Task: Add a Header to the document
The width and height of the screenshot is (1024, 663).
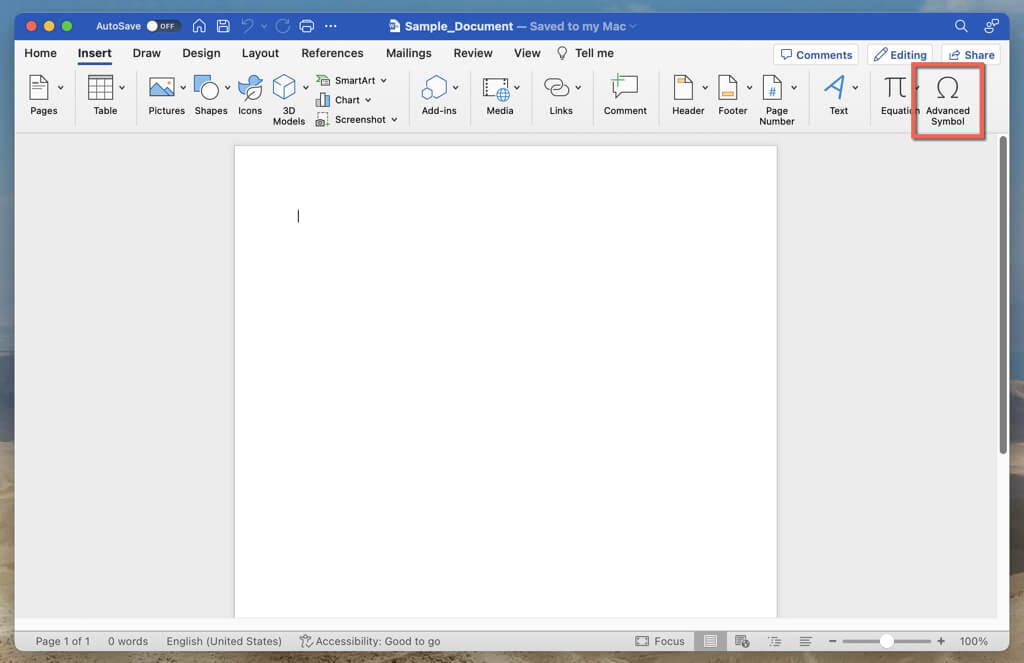Action: pyautogui.click(x=688, y=95)
